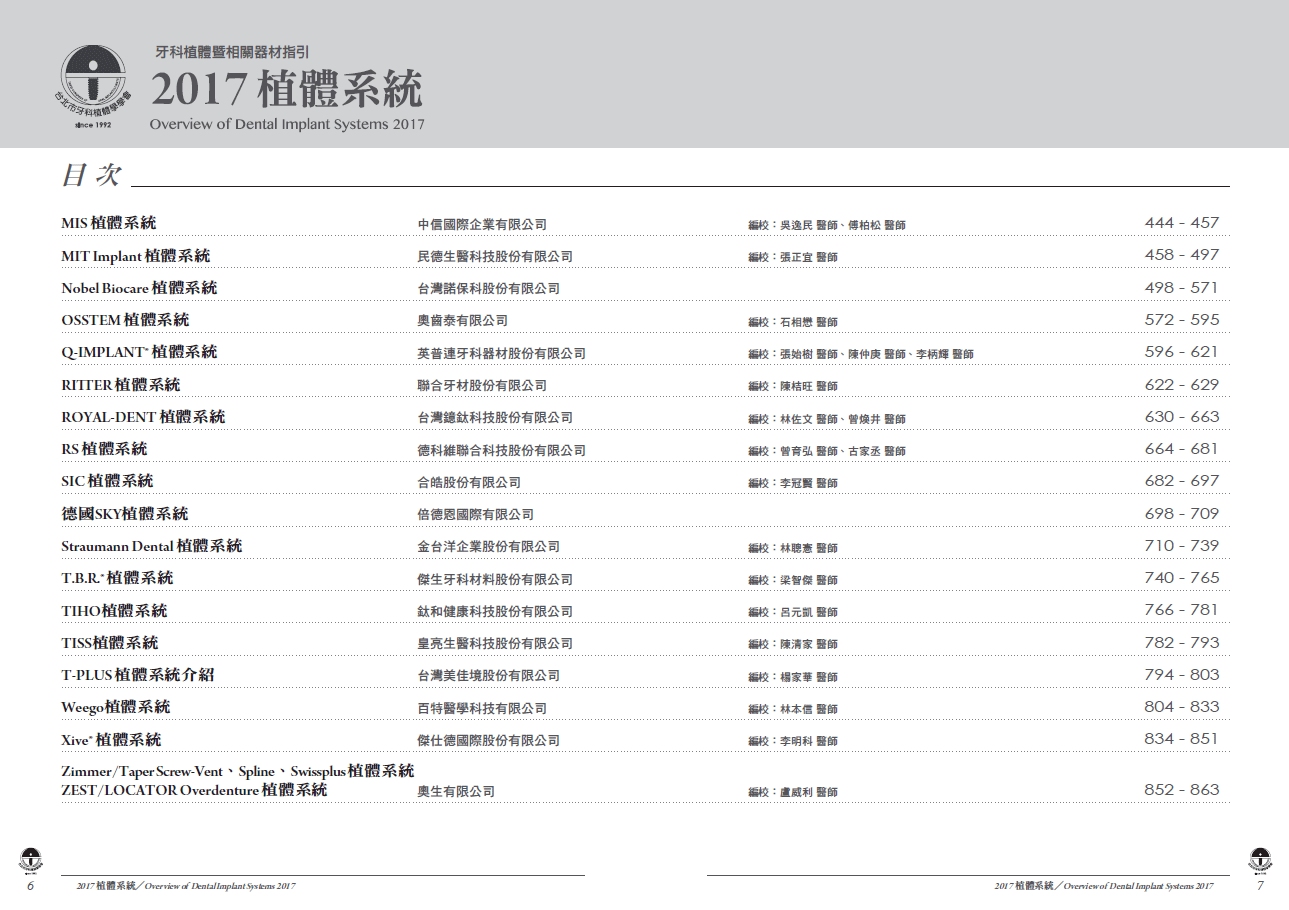Click the small logo beside page number 6
Viewport: 1289px width, 910px height.
(30, 859)
